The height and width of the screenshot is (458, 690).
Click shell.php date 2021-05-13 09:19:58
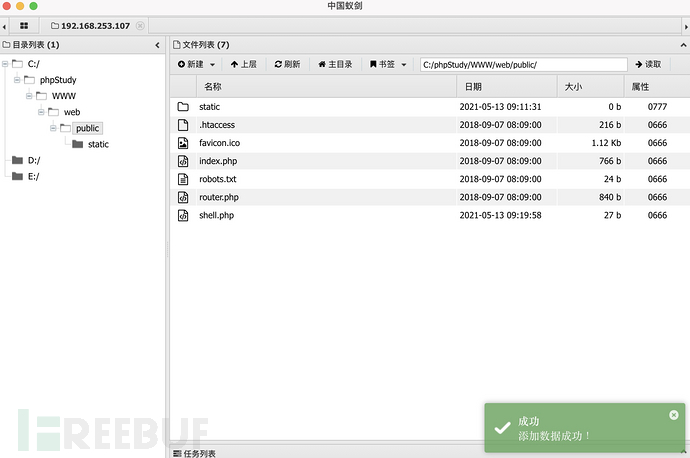coord(500,215)
